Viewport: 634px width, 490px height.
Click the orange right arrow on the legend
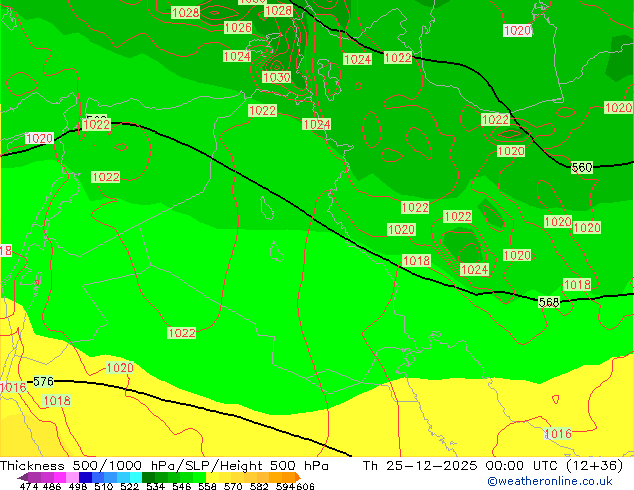[298, 477]
